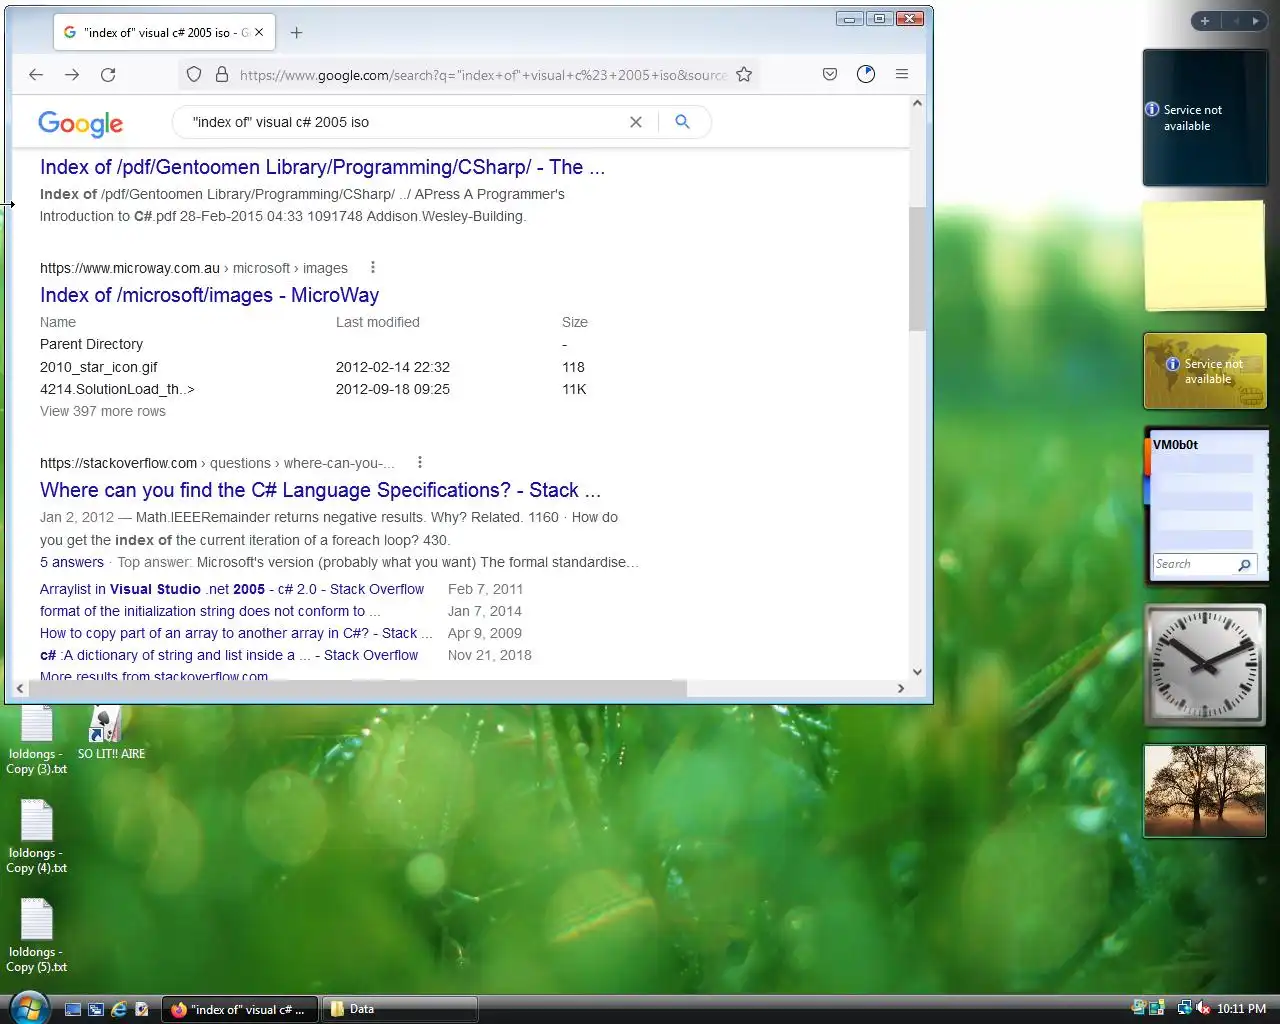Viewport: 1280px width, 1024px height.
Task: Clear the Google search box with X
Action: [x=636, y=122]
